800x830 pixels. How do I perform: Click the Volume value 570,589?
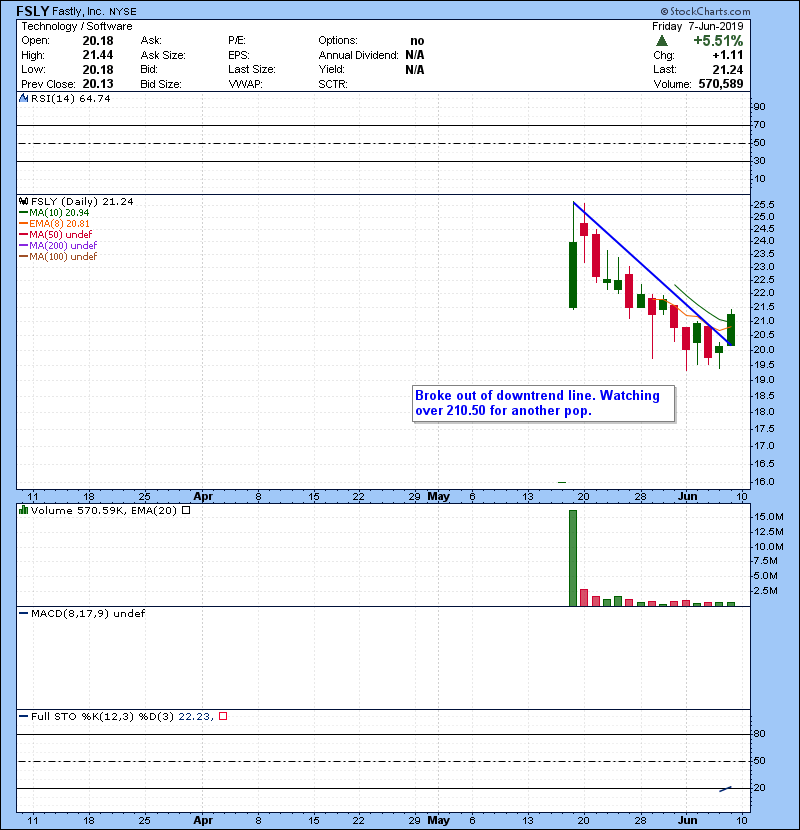click(721, 84)
